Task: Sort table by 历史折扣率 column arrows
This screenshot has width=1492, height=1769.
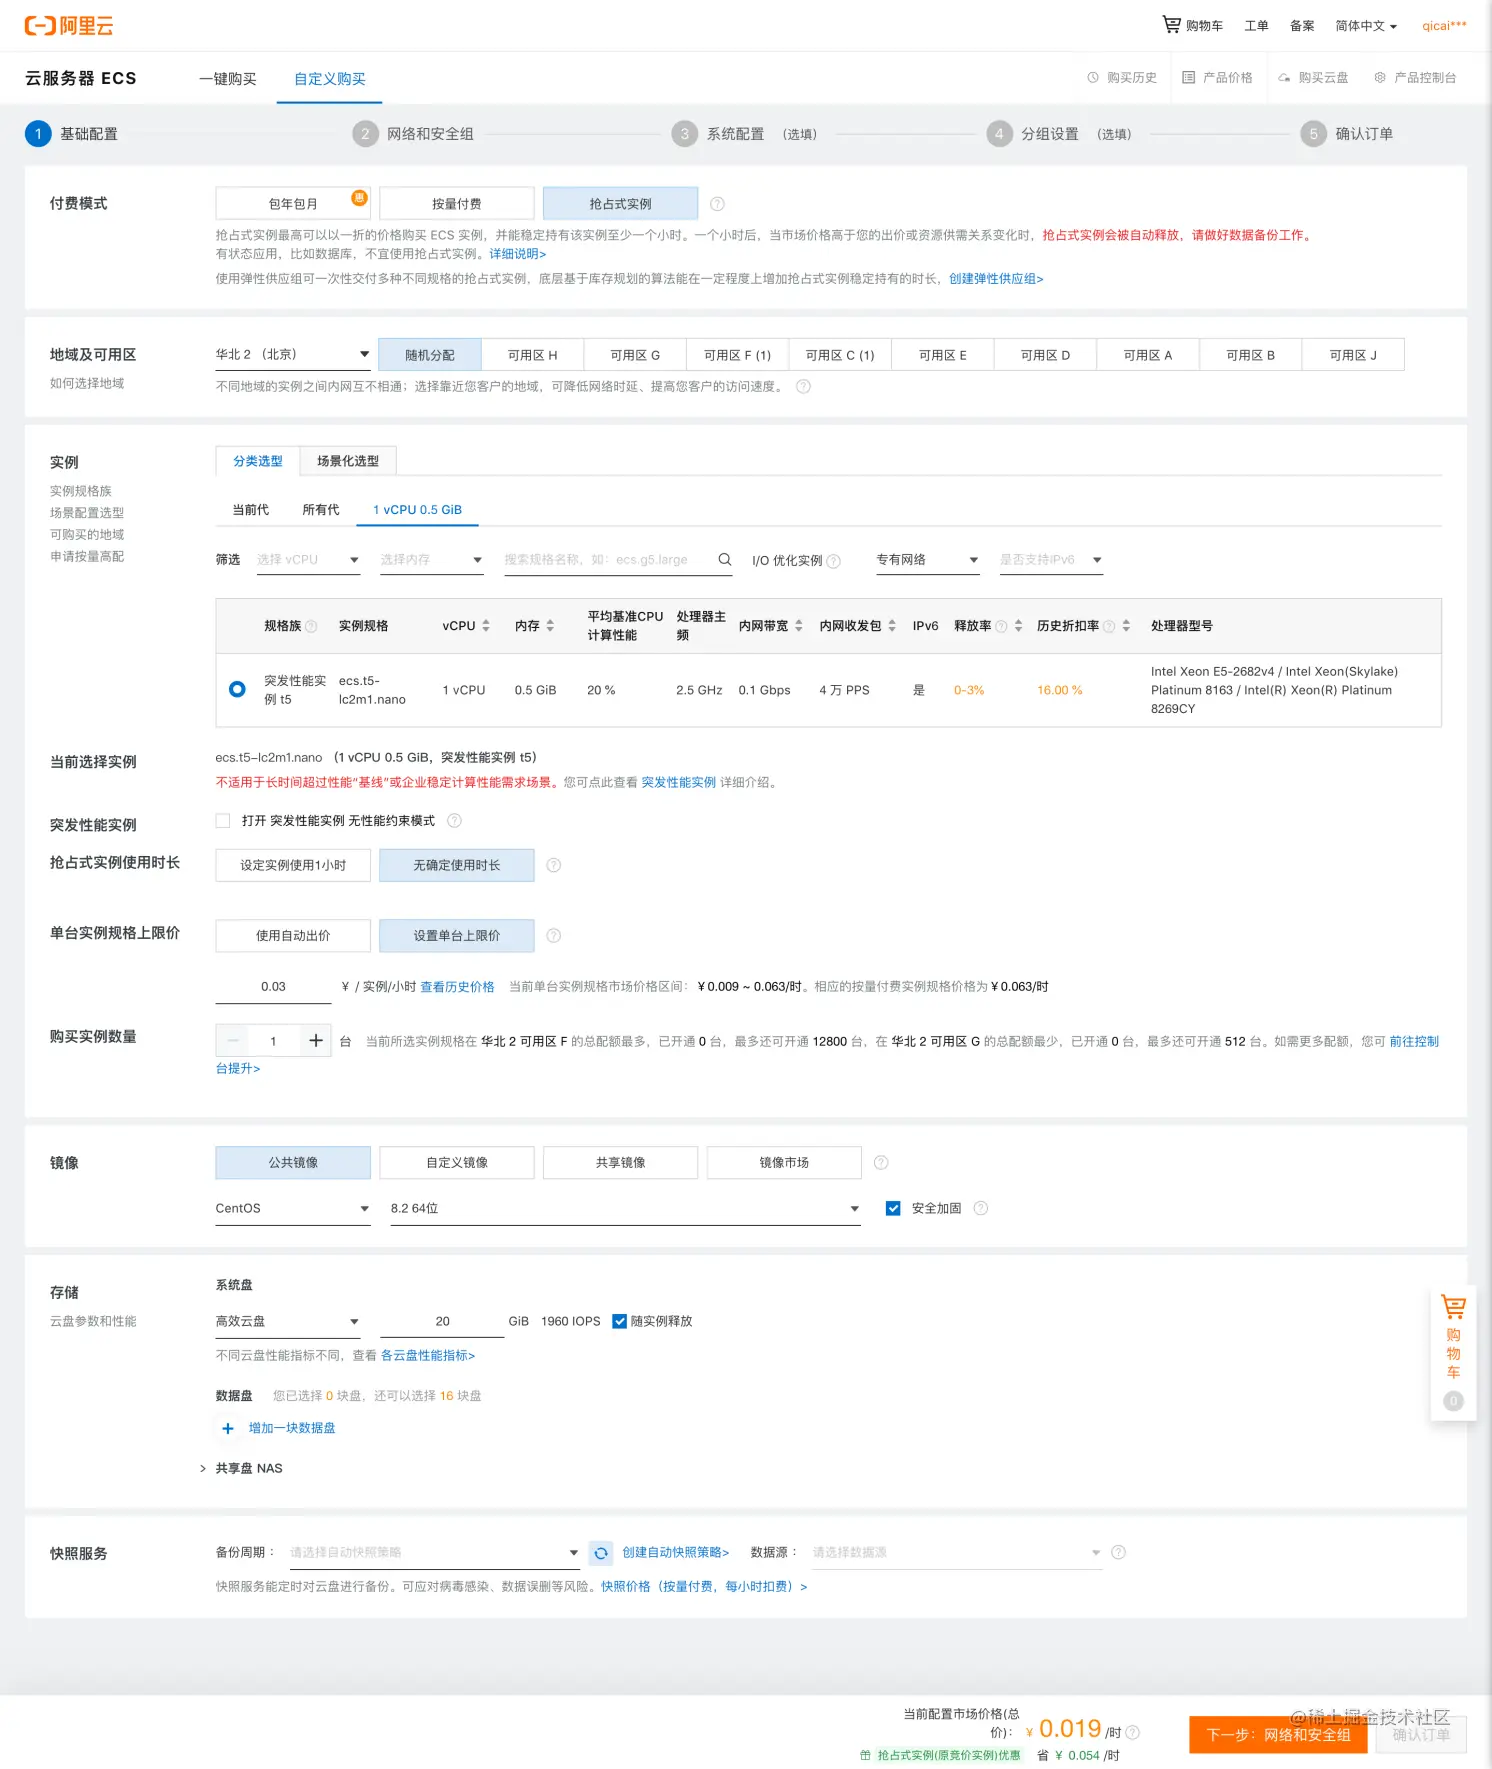Action: pyautogui.click(x=1126, y=625)
